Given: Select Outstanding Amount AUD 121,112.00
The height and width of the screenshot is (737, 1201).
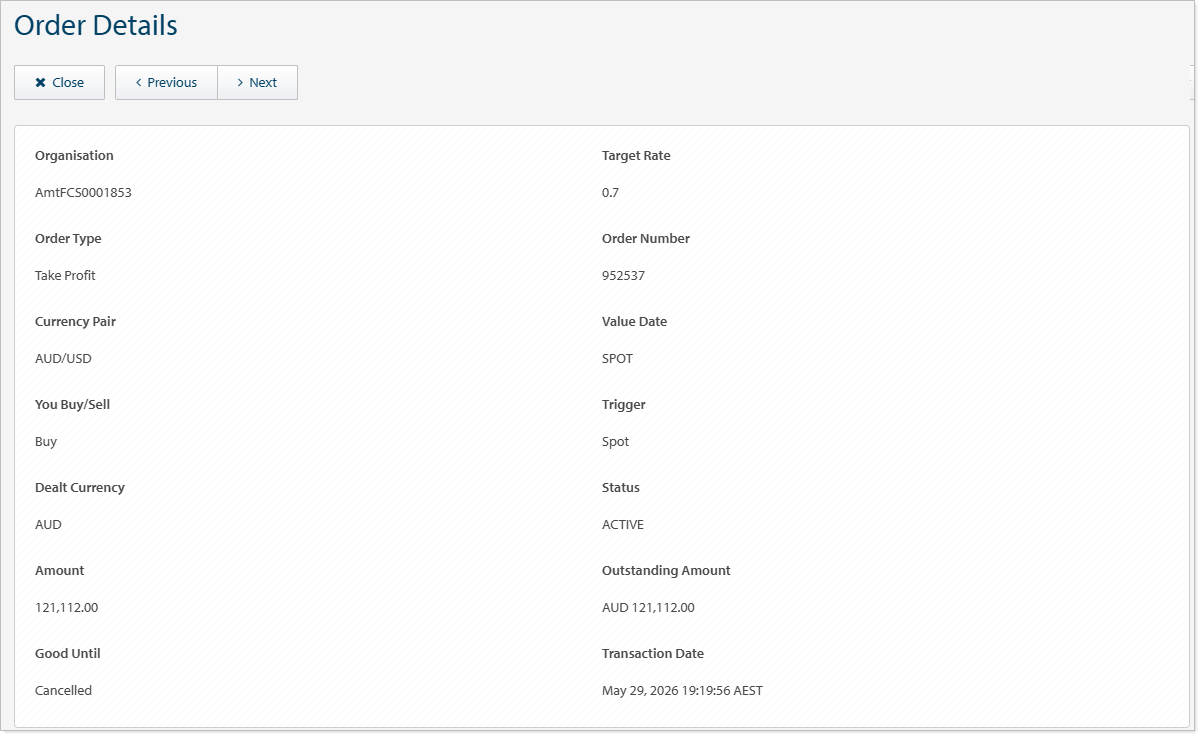Looking at the screenshot, I should tap(648, 608).
